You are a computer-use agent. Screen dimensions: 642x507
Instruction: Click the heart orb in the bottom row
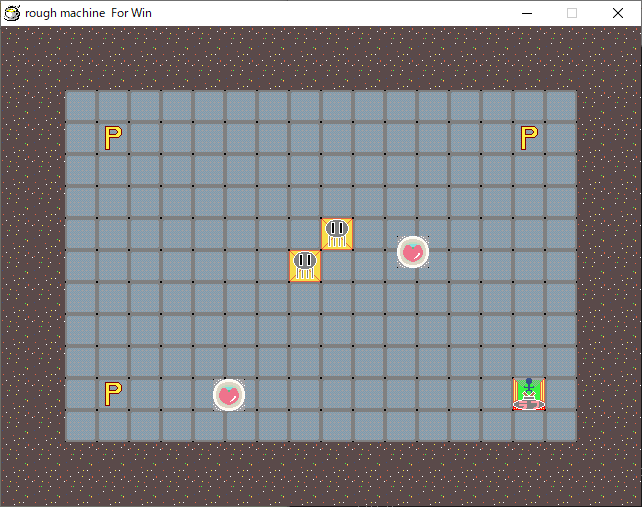(x=229, y=395)
